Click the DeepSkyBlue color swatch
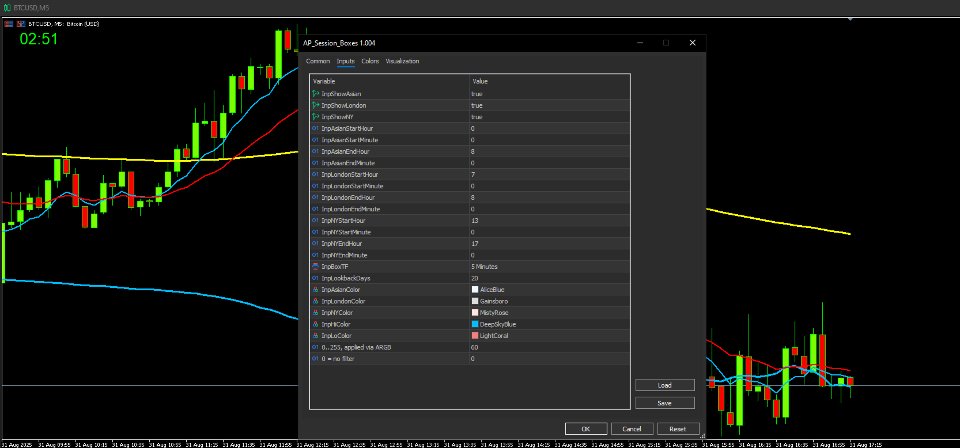The height and width of the screenshot is (448, 960). pyautogui.click(x=475, y=324)
